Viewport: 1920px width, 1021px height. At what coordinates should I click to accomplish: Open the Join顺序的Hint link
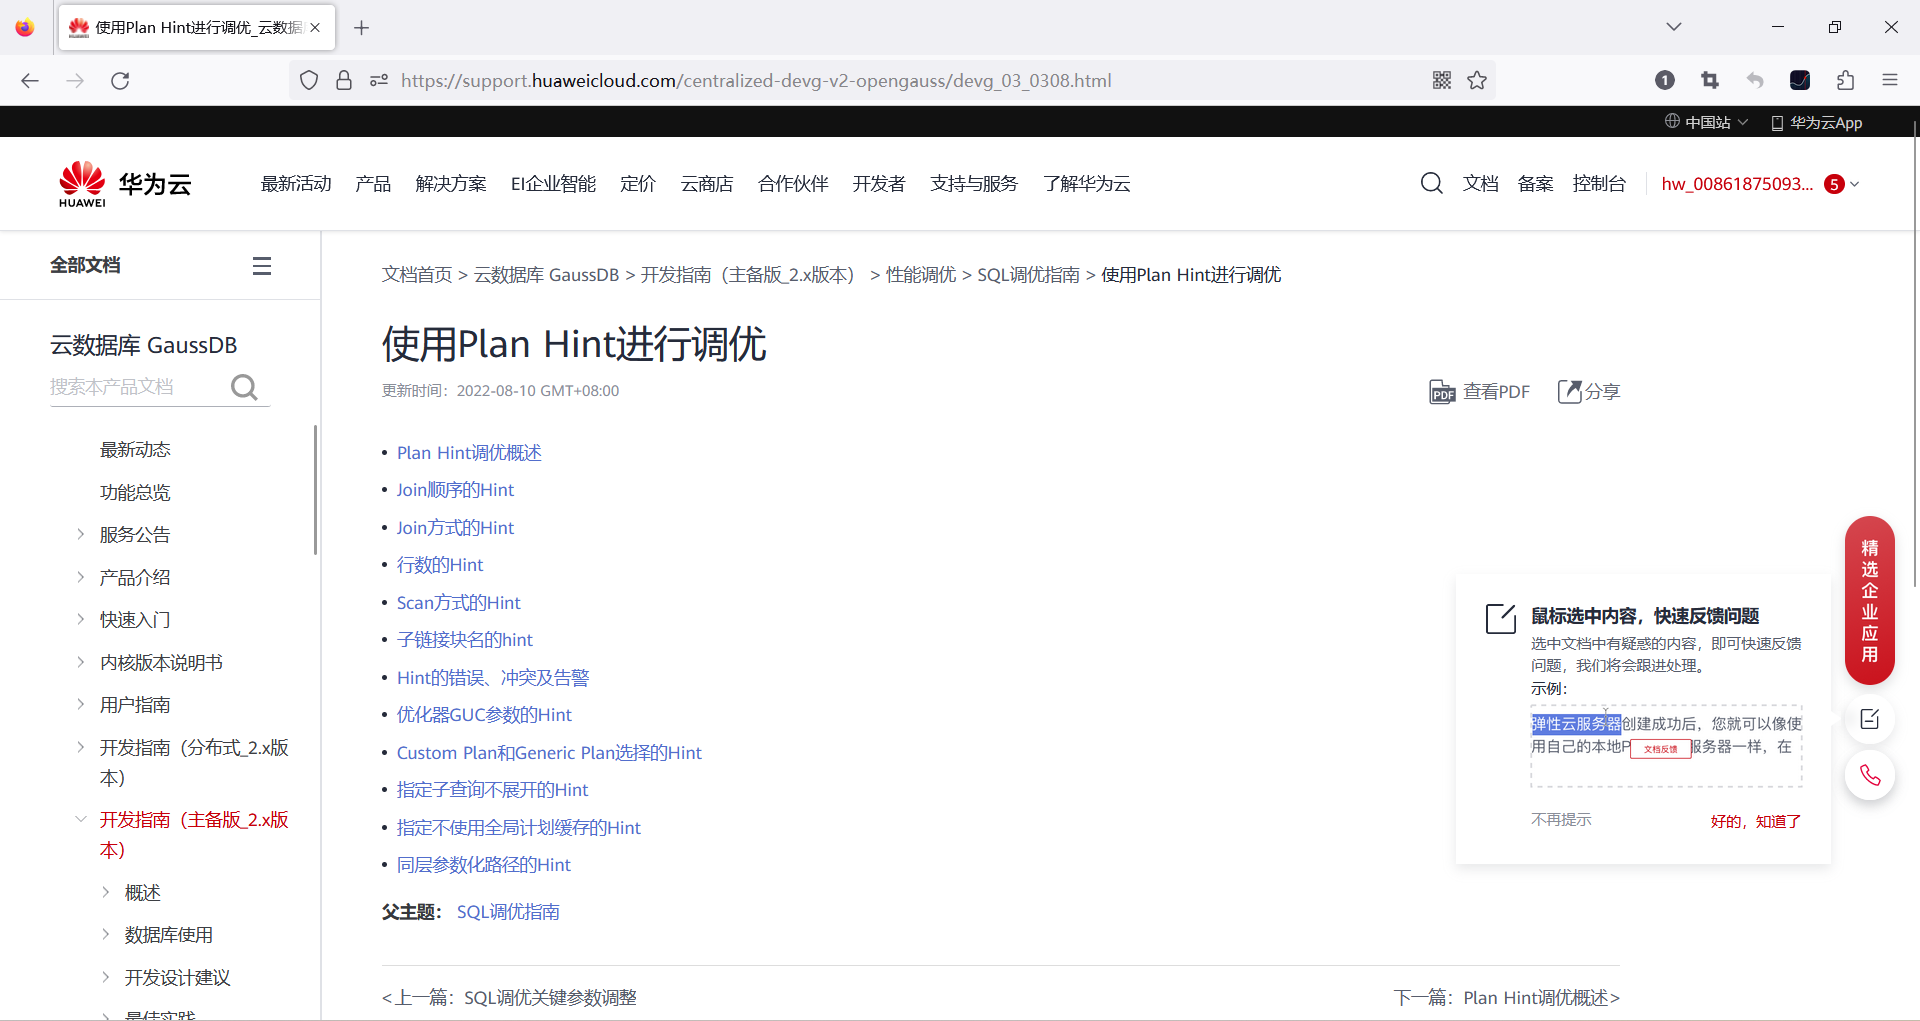tap(455, 489)
